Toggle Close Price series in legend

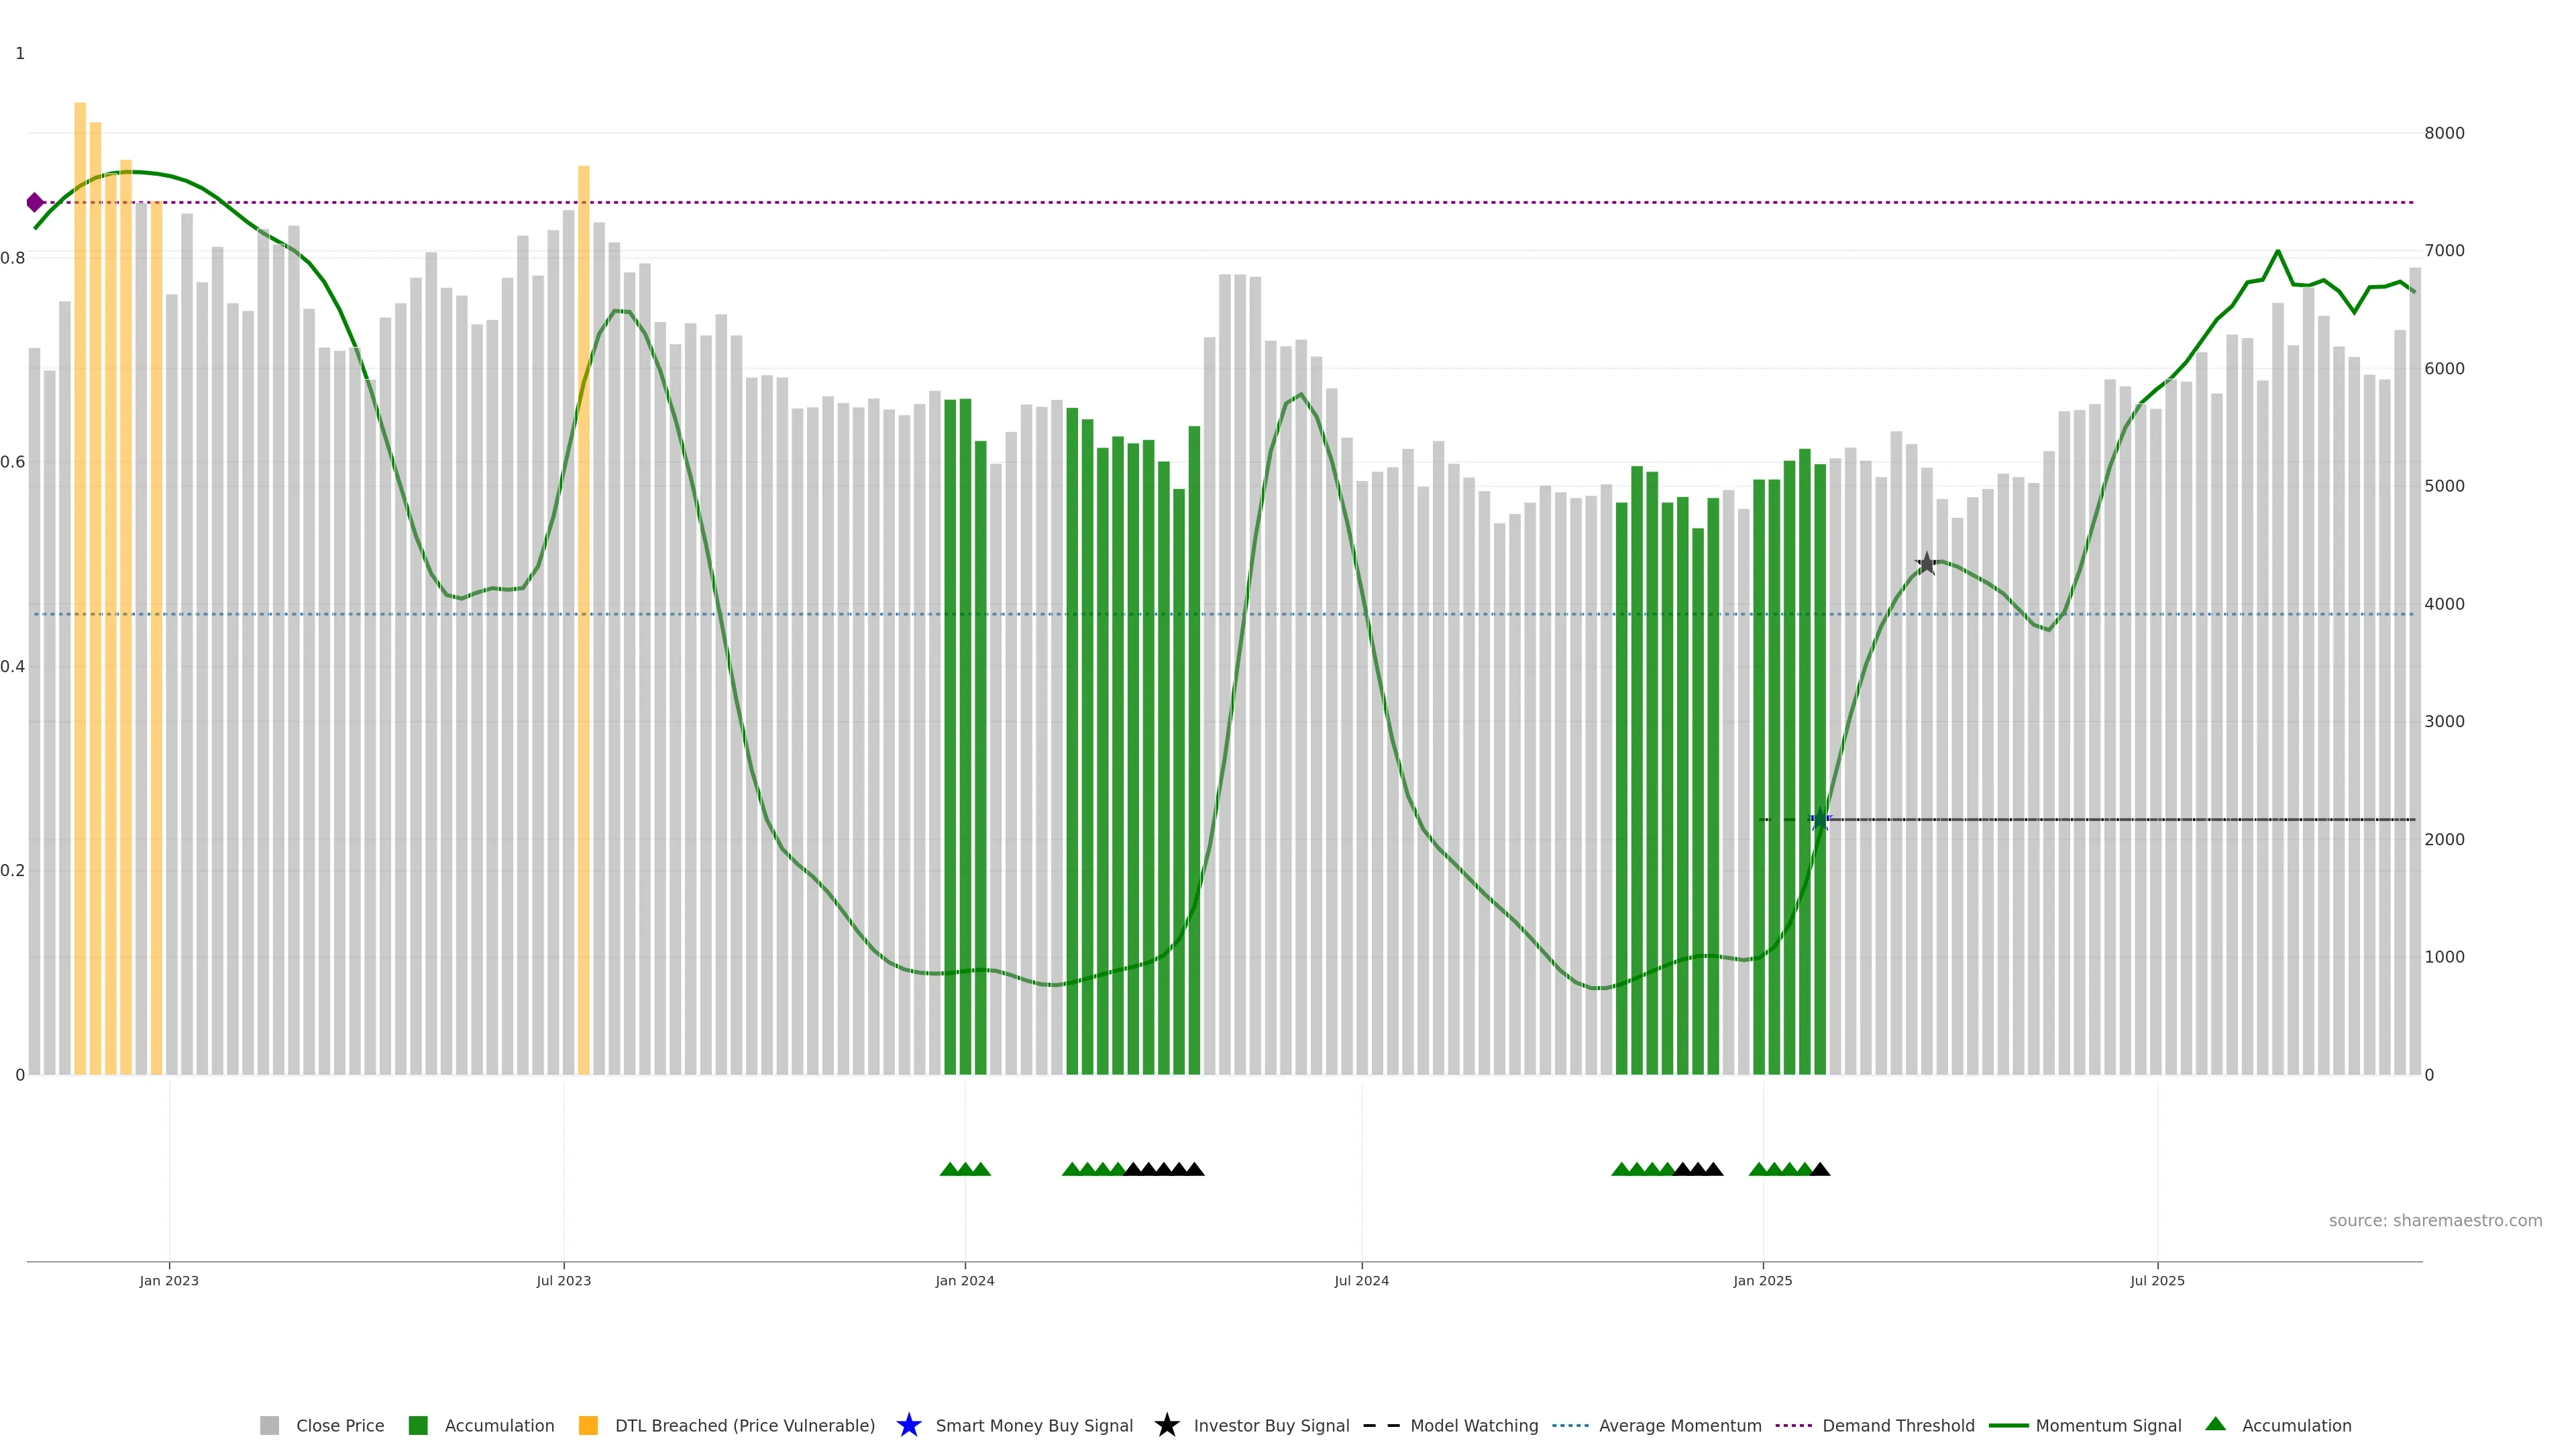[x=339, y=1425]
